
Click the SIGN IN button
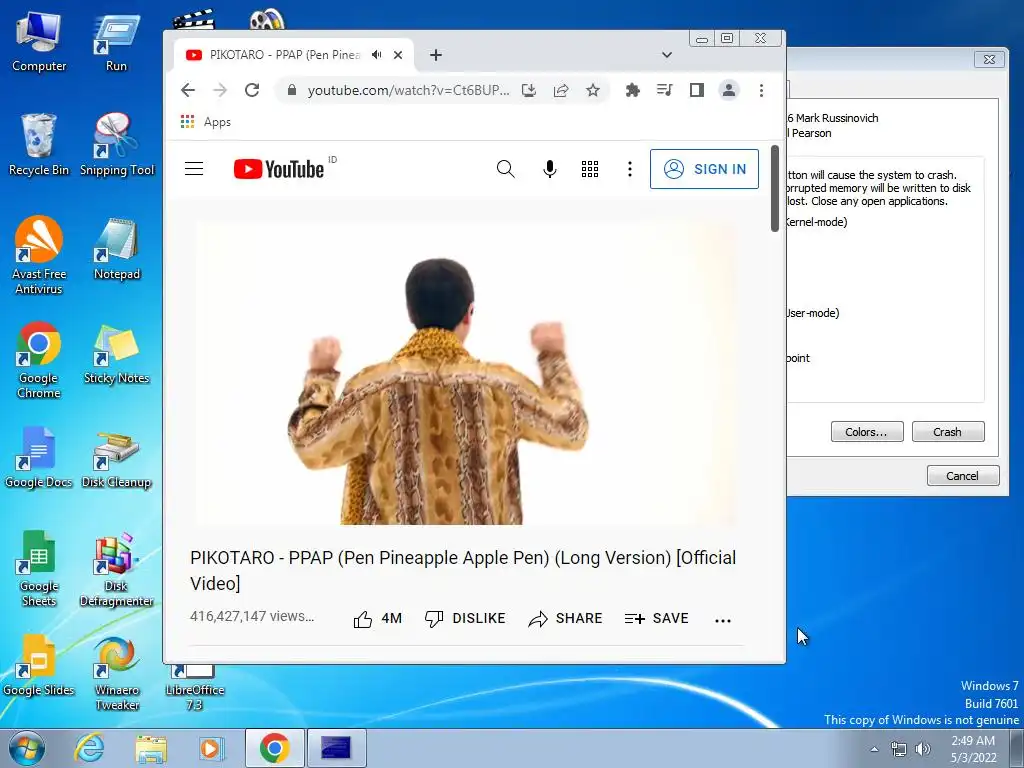[705, 169]
